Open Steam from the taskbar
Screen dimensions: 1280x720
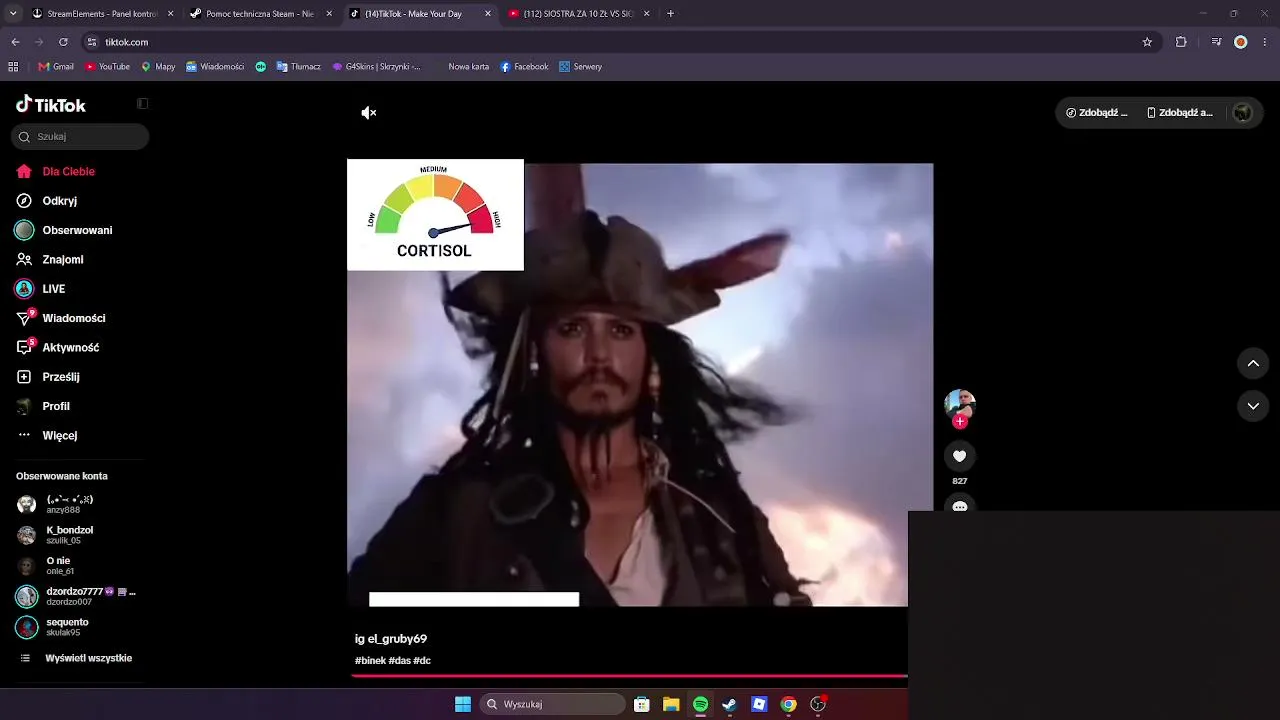(x=730, y=704)
